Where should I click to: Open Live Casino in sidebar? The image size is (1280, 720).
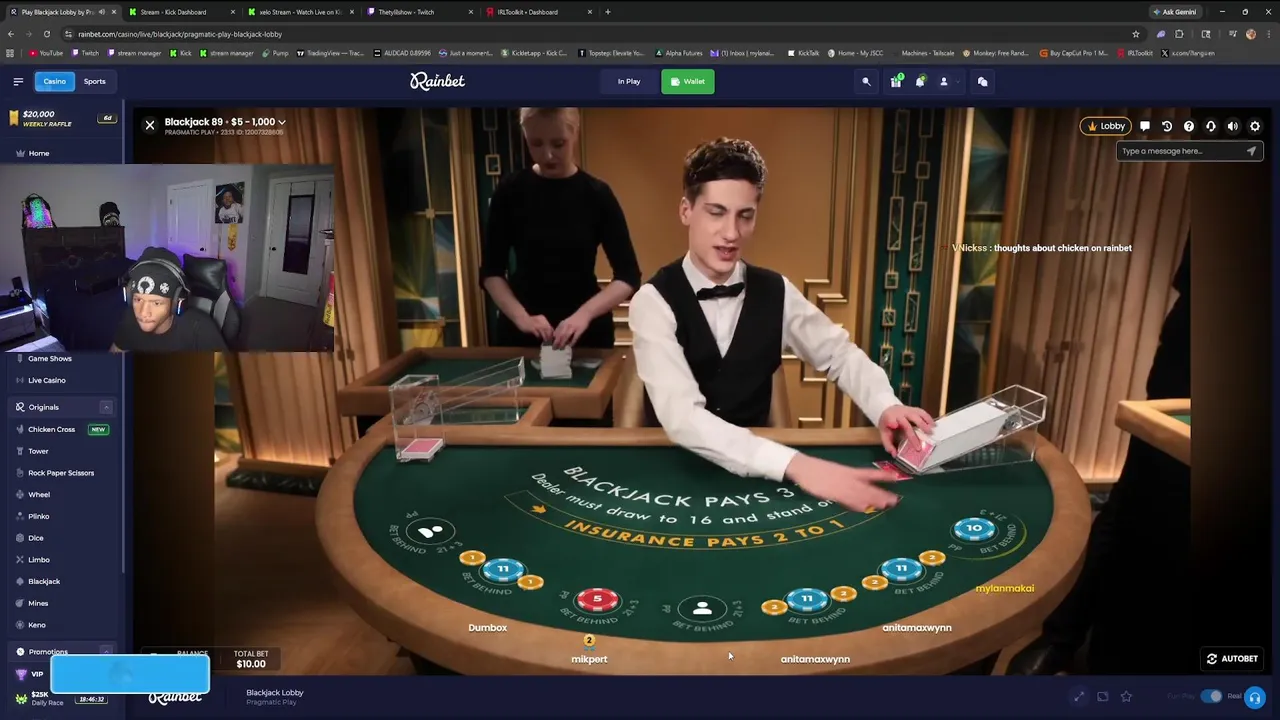click(x=46, y=380)
